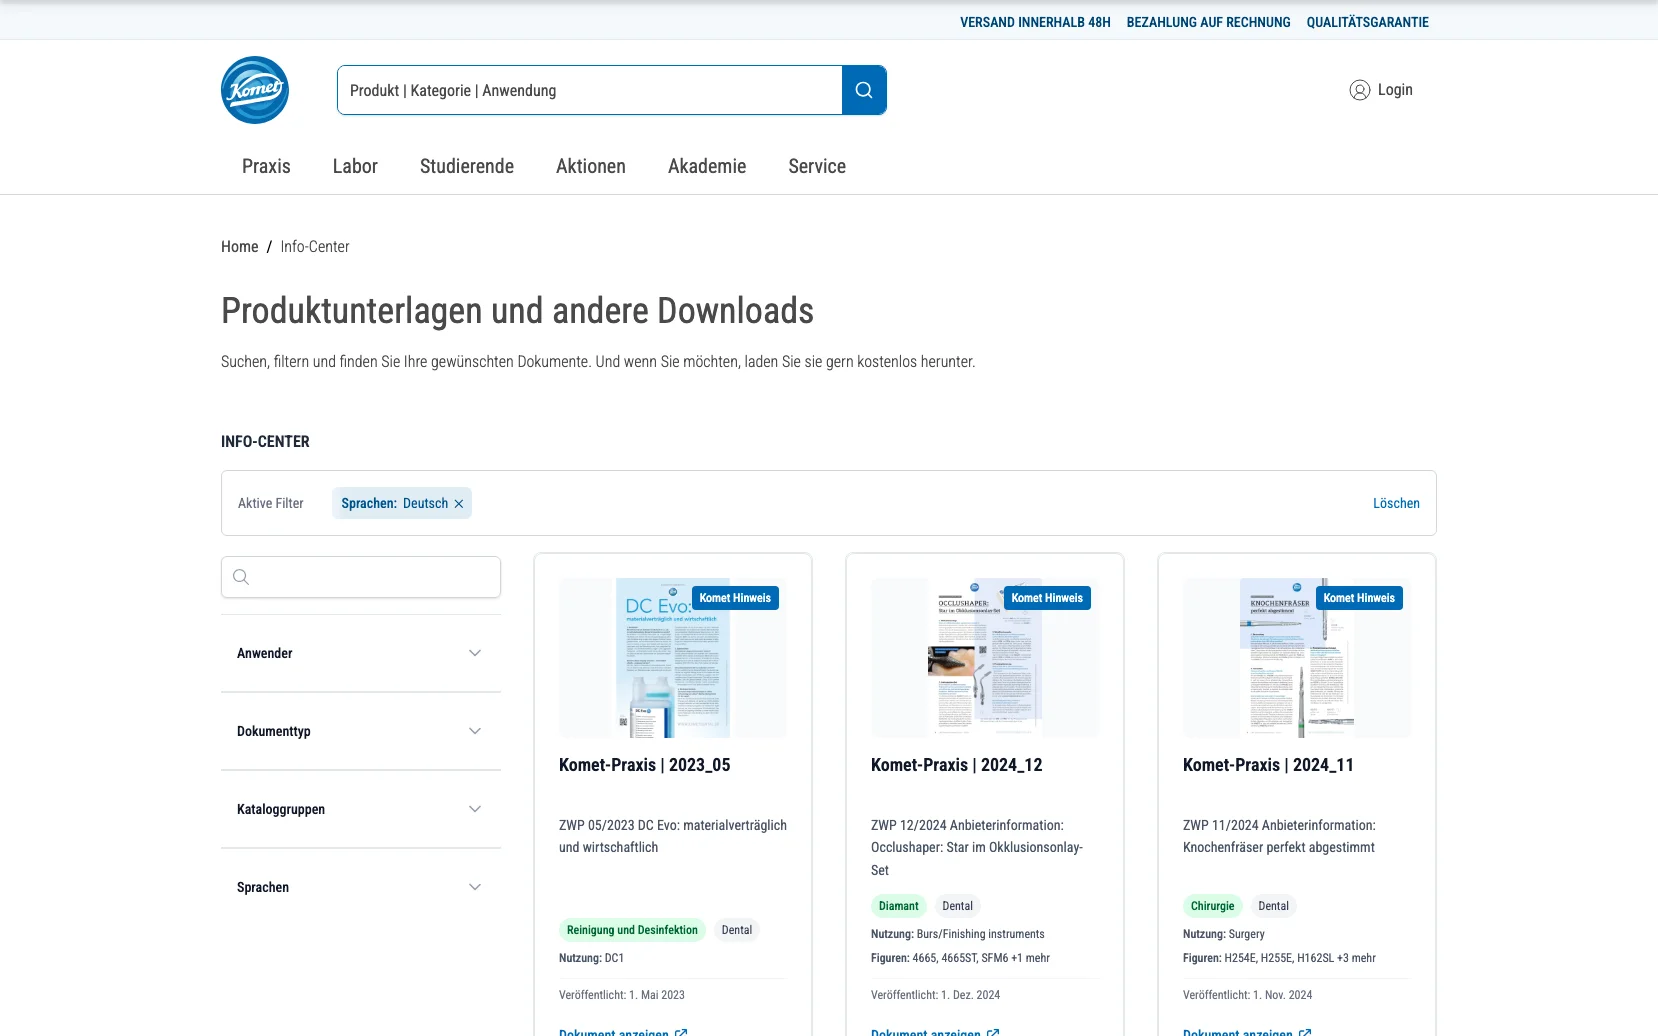Click Dokument anzeigen for 2023_05

pos(614,1032)
